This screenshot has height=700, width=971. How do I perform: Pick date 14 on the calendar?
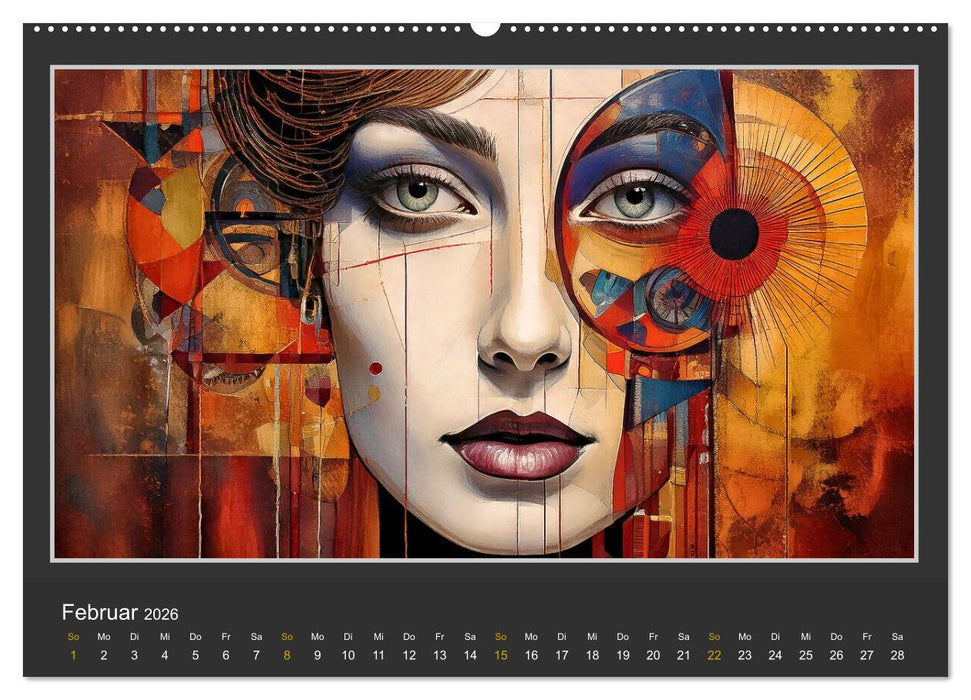point(470,655)
